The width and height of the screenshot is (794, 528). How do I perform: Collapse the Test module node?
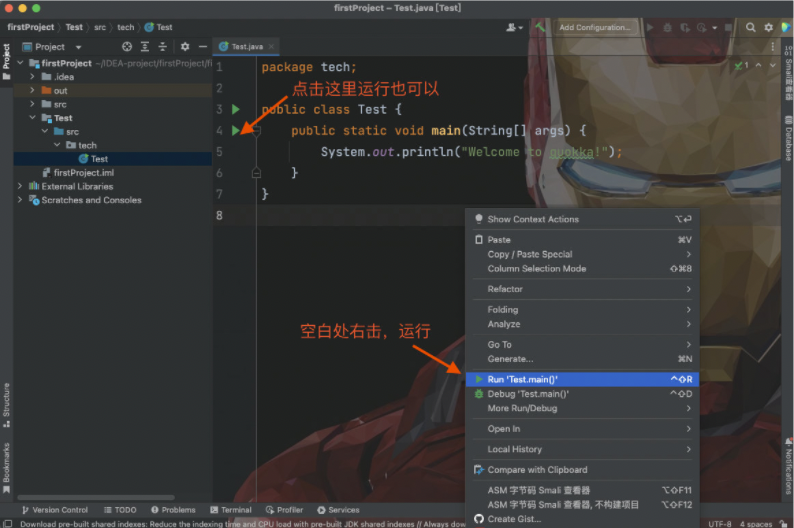(32, 117)
